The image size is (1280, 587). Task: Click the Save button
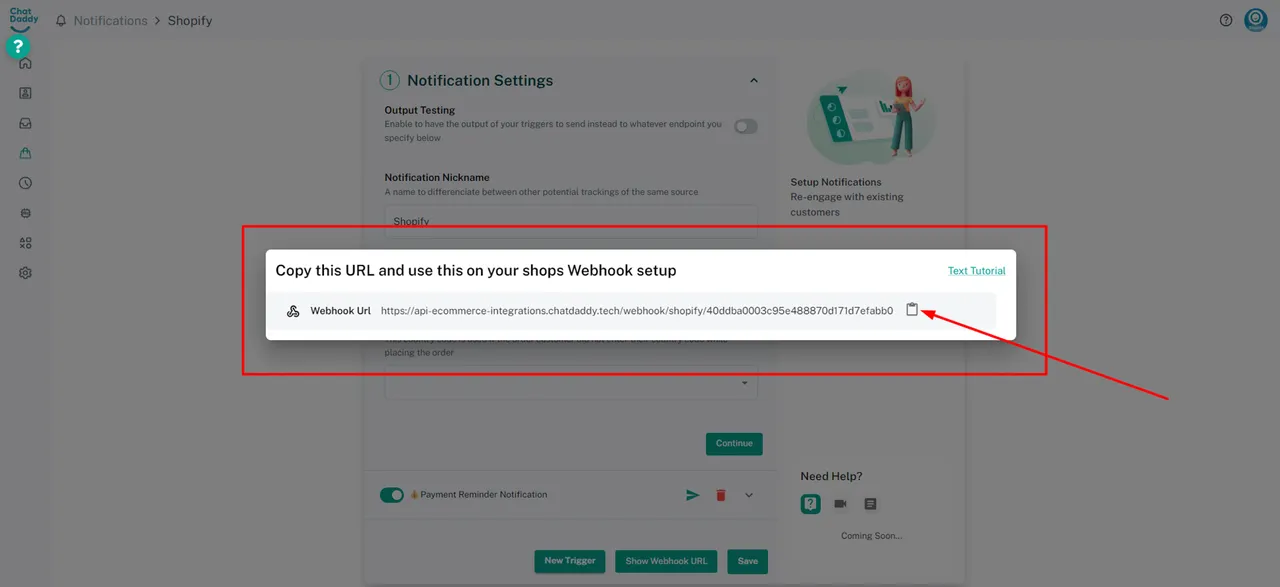[x=747, y=561]
